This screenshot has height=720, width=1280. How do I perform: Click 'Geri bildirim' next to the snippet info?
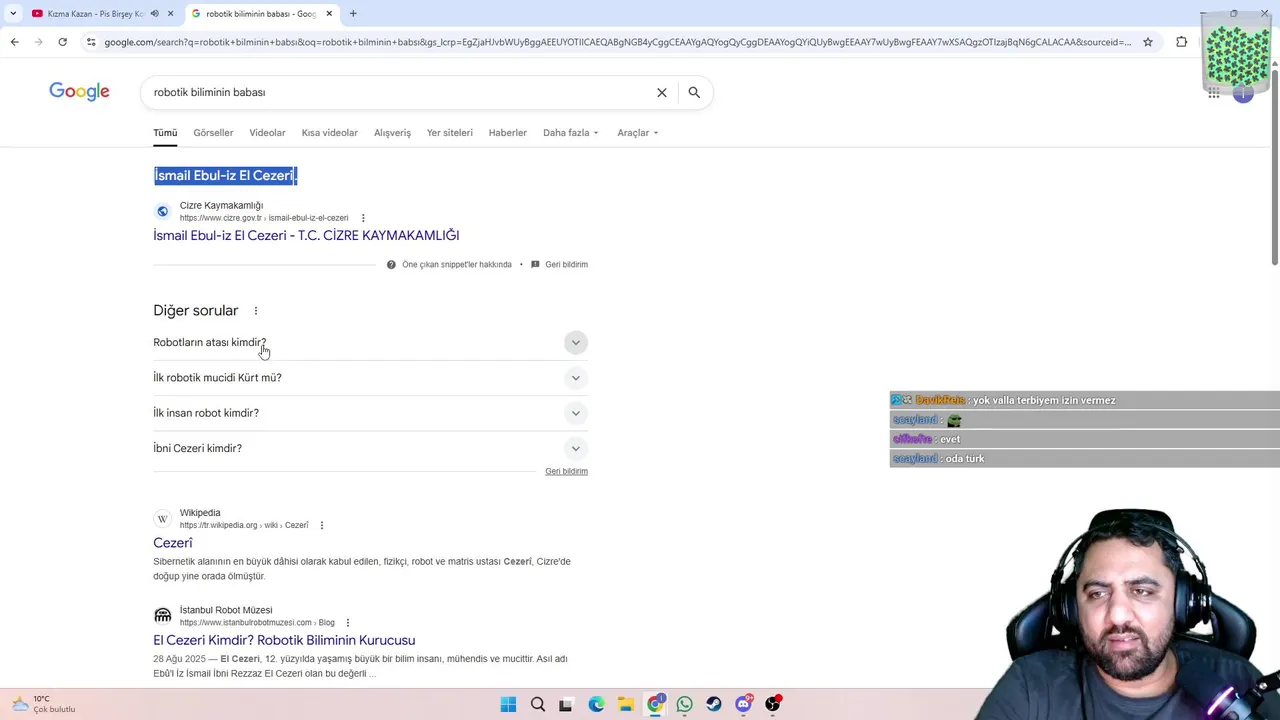(x=566, y=265)
